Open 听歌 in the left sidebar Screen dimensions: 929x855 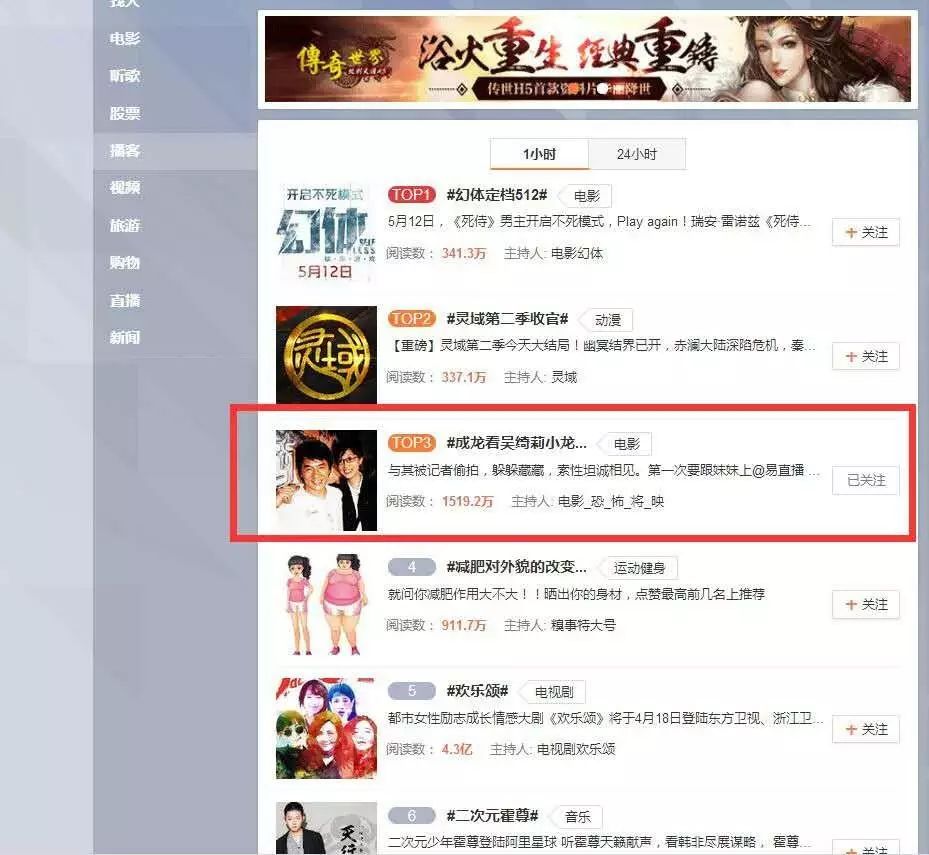[125, 76]
